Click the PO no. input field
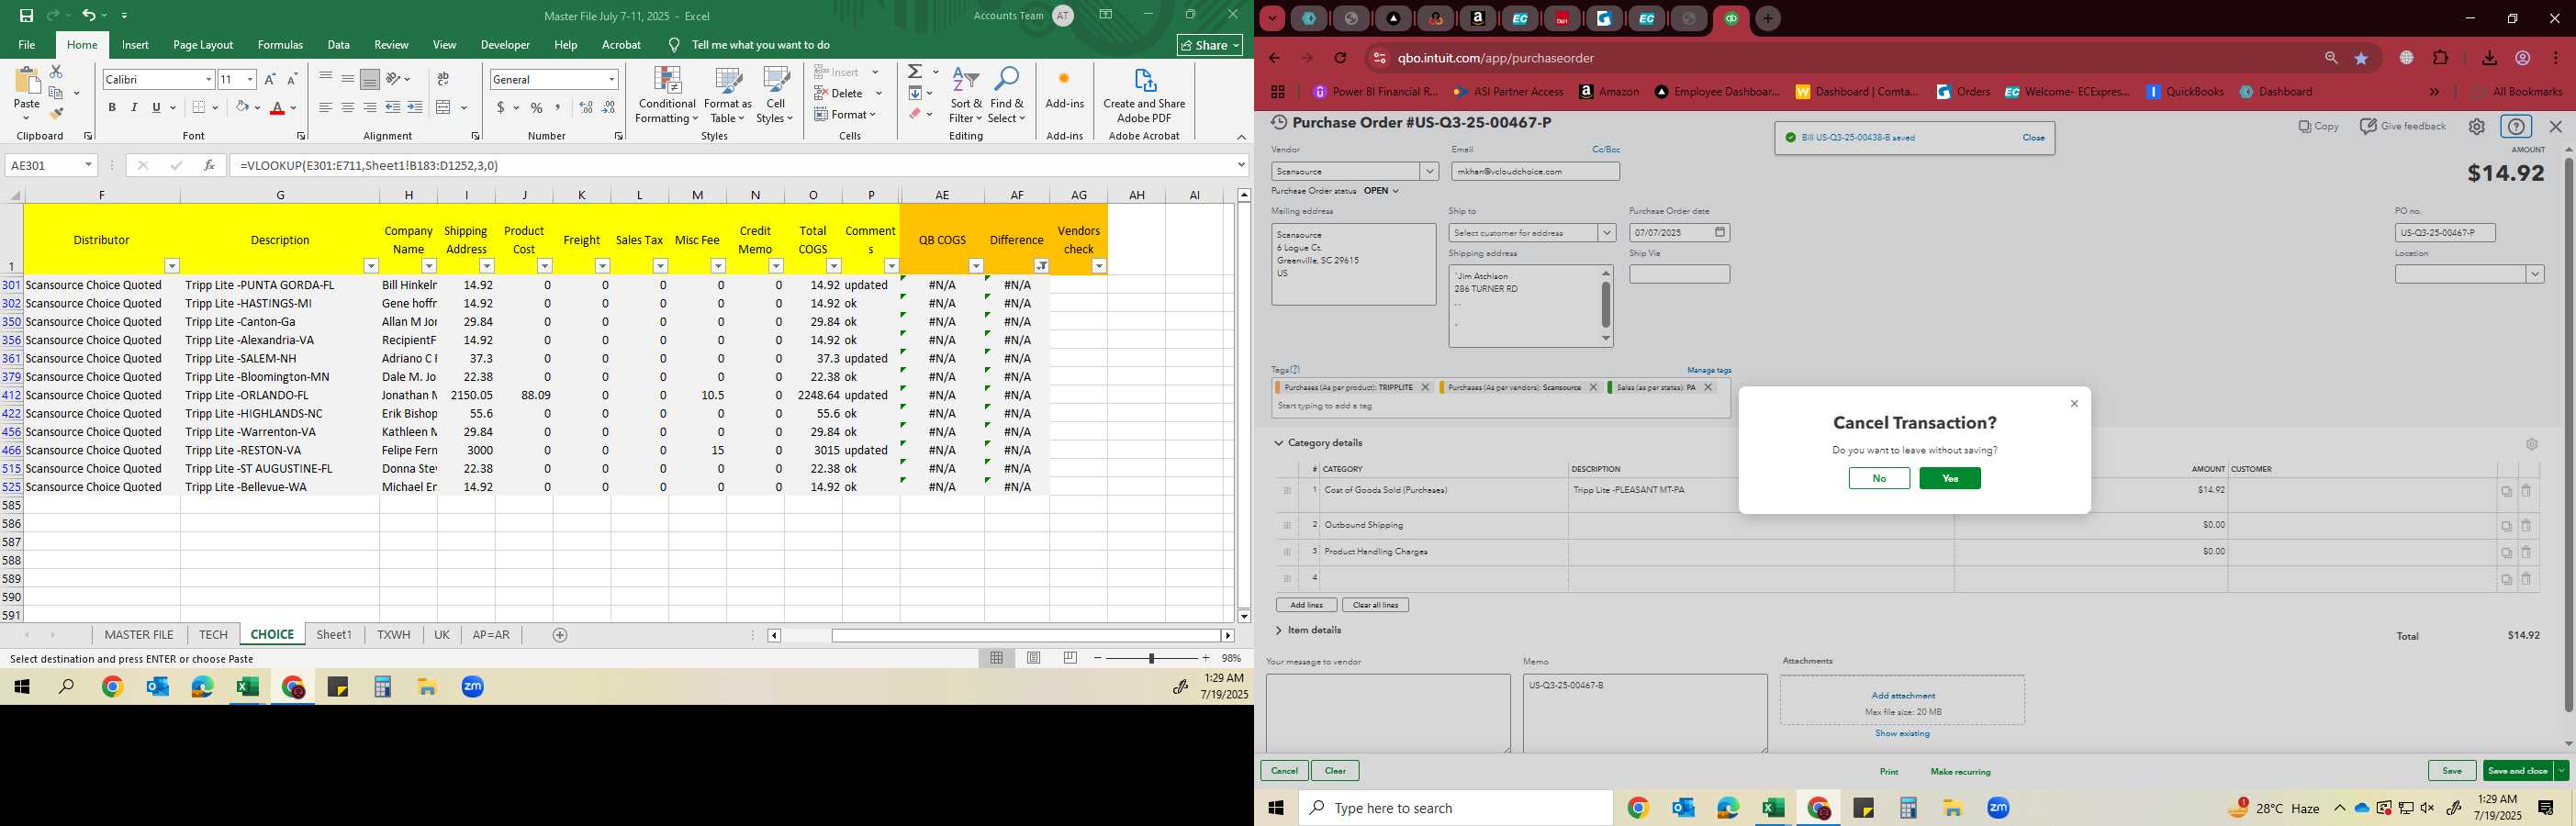The width and height of the screenshot is (2576, 826). [x=2445, y=233]
